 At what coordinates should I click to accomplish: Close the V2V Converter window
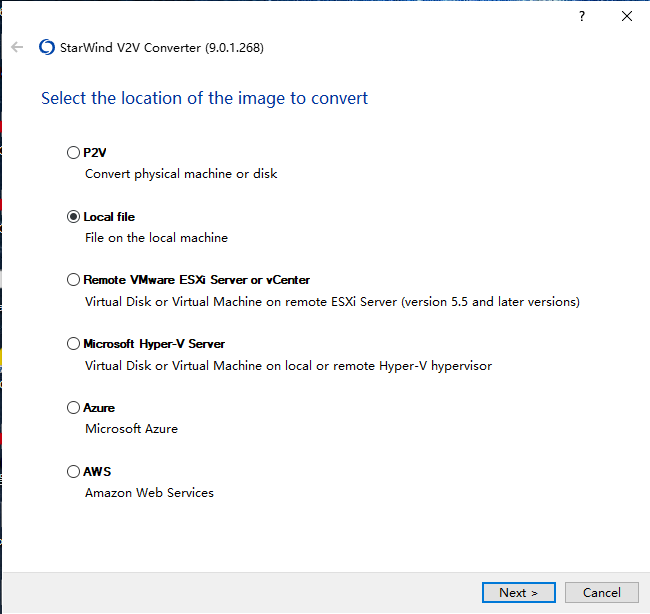coord(627,16)
